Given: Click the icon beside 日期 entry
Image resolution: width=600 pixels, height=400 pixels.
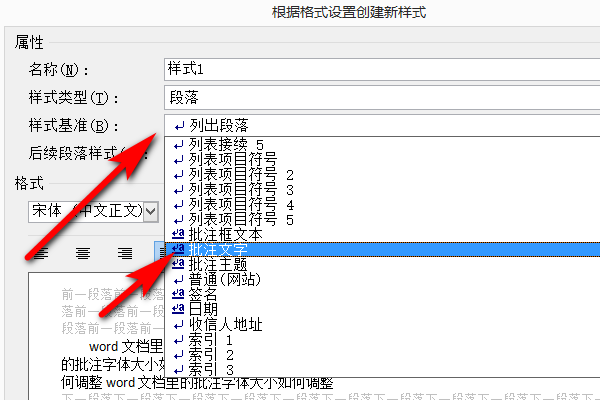Looking at the screenshot, I should coord(178,309).
